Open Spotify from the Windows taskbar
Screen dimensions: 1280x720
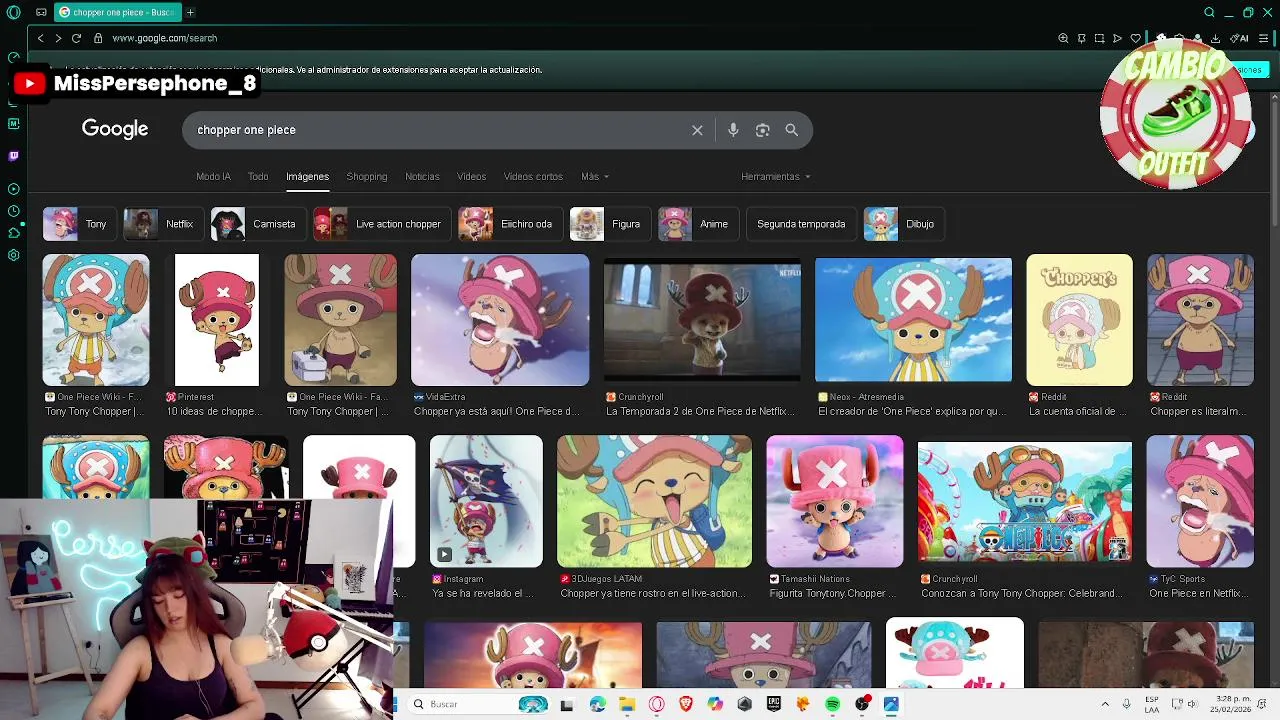click(x=832, y=704)
